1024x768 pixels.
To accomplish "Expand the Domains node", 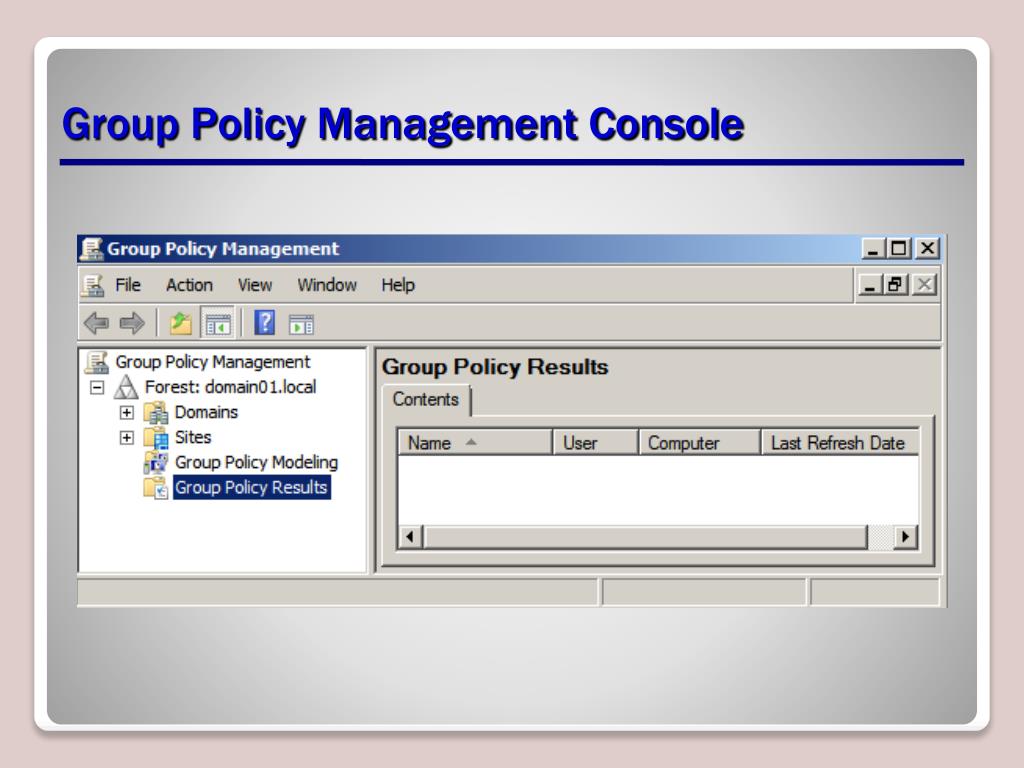I will tap(127, 413).
